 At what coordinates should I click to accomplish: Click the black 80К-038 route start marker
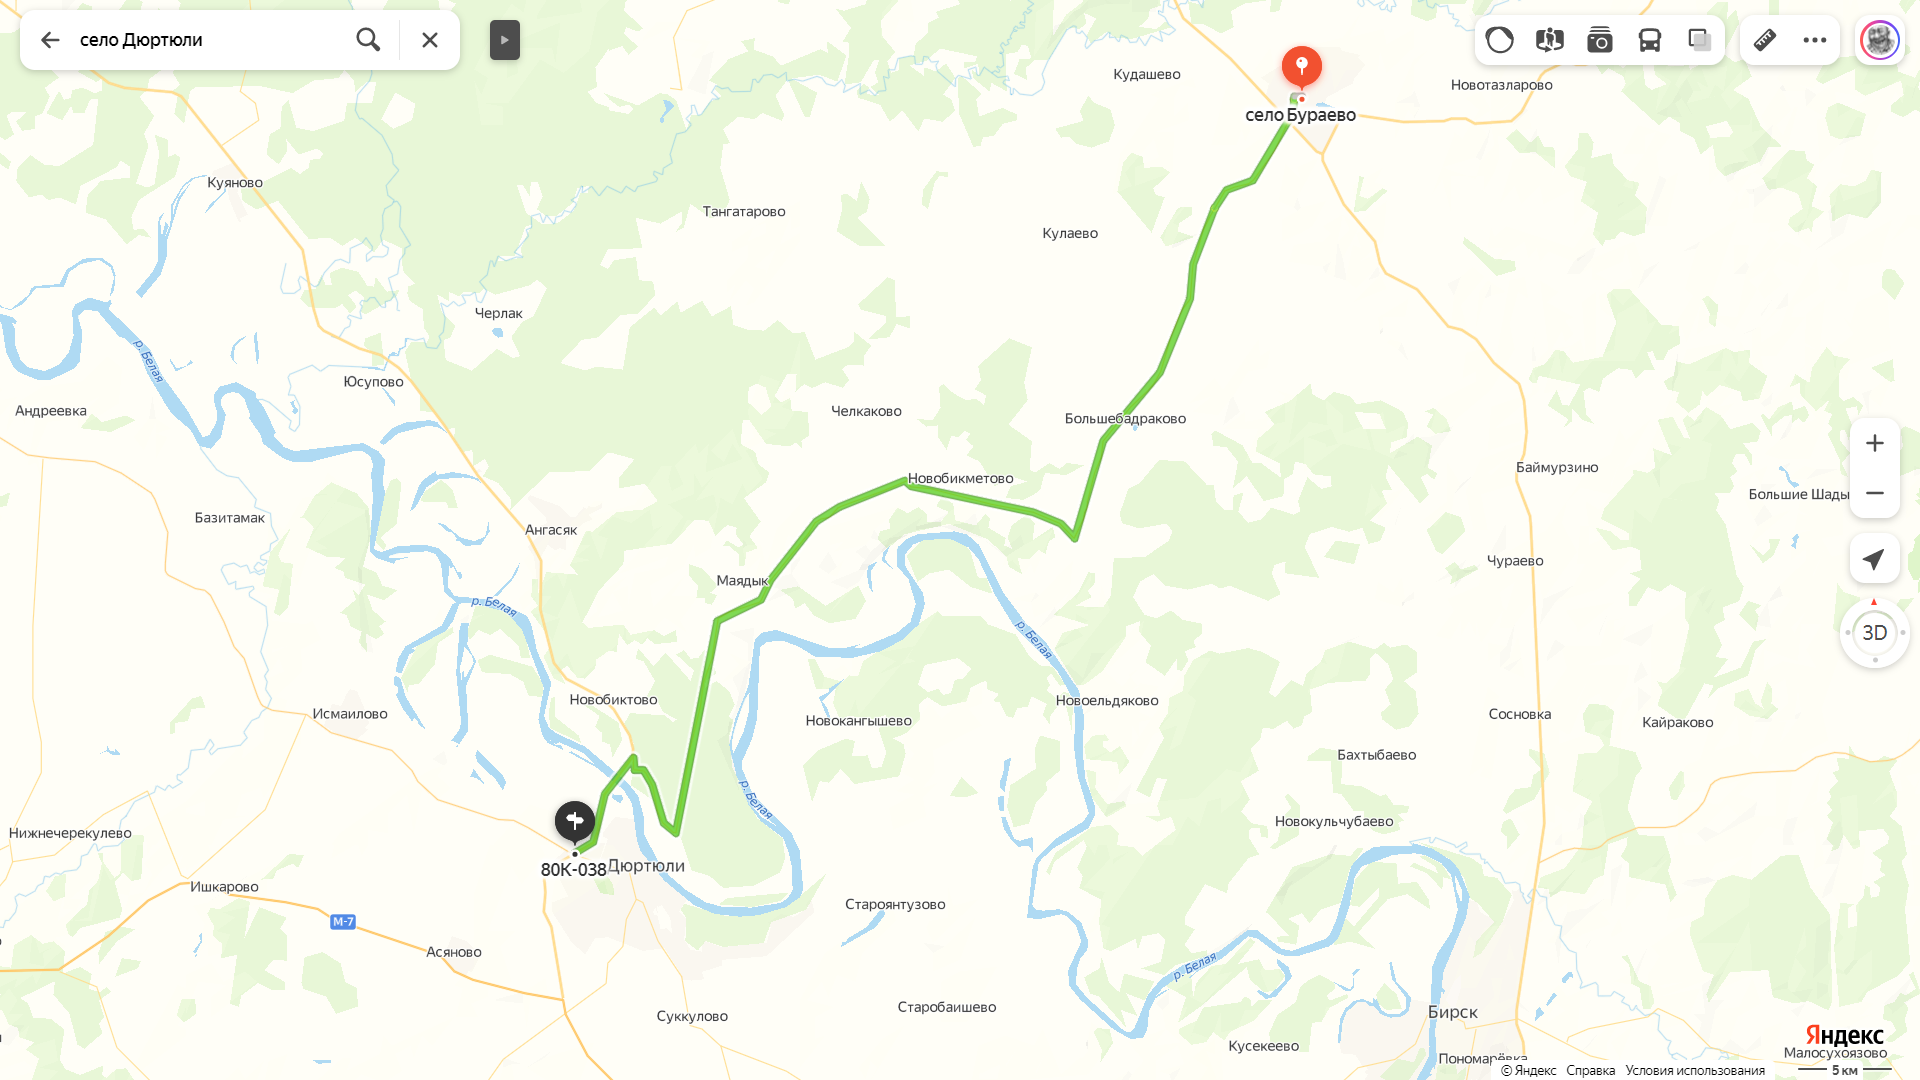(575, 823)
